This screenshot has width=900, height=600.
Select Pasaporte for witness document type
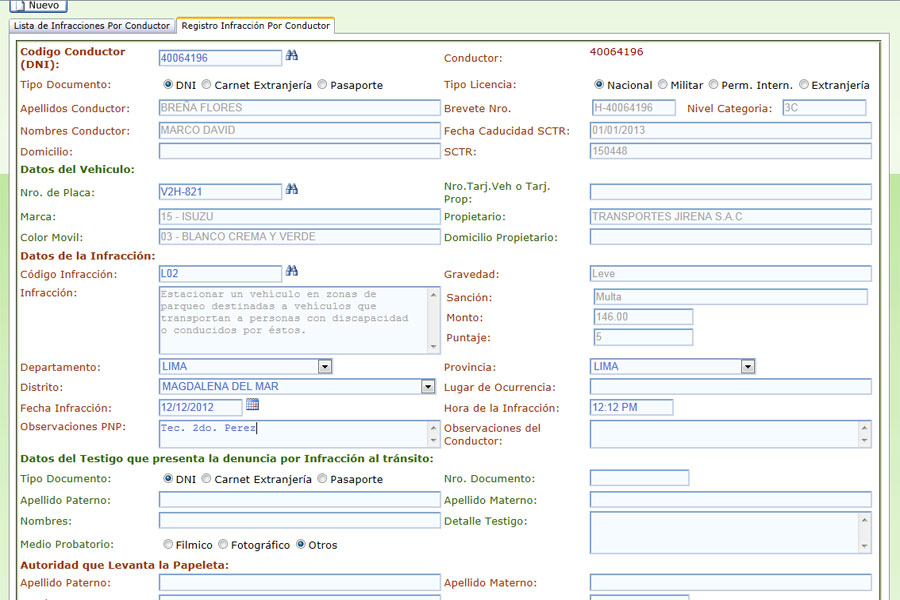point(322,479)
